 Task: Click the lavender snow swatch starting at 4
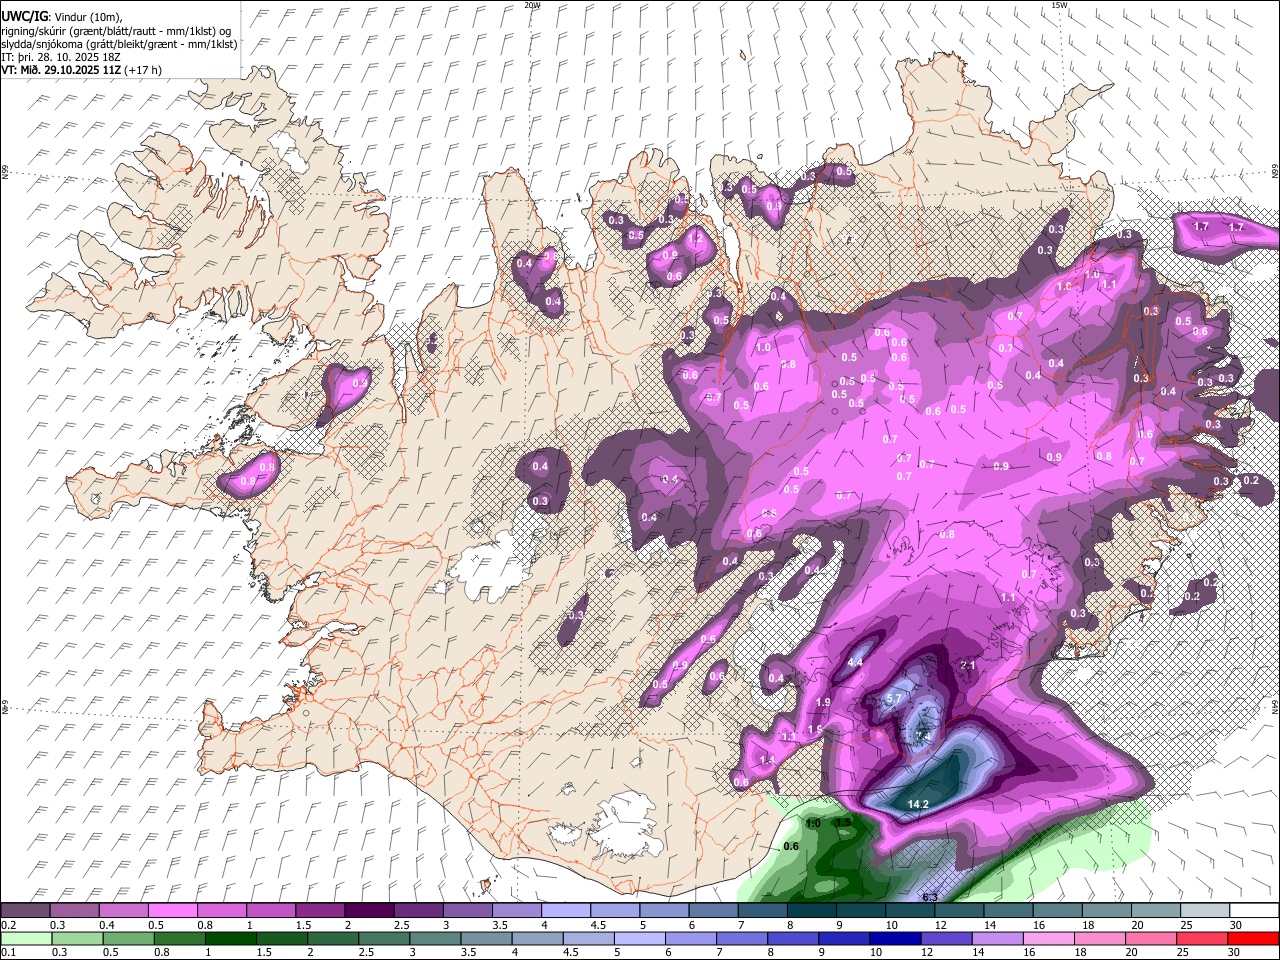[x=566, y=911]
